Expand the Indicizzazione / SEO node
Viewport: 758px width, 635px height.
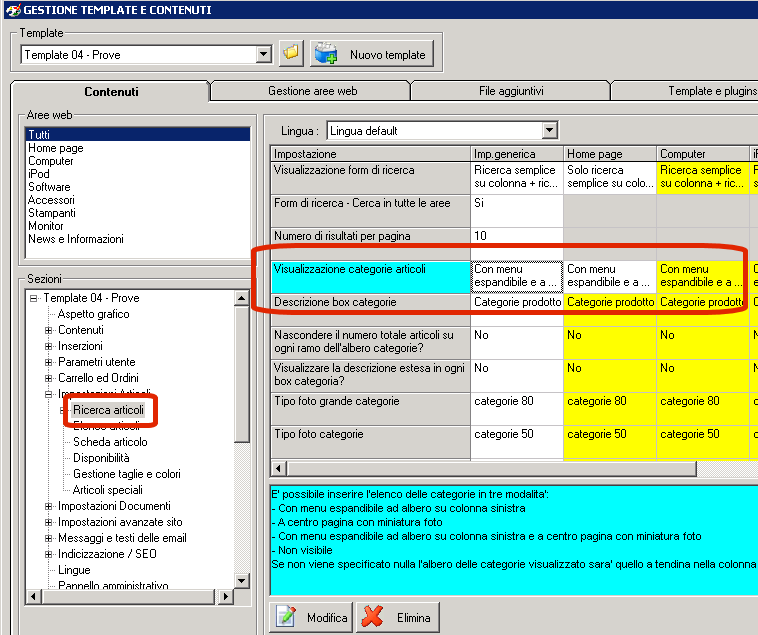click(49, 554)
